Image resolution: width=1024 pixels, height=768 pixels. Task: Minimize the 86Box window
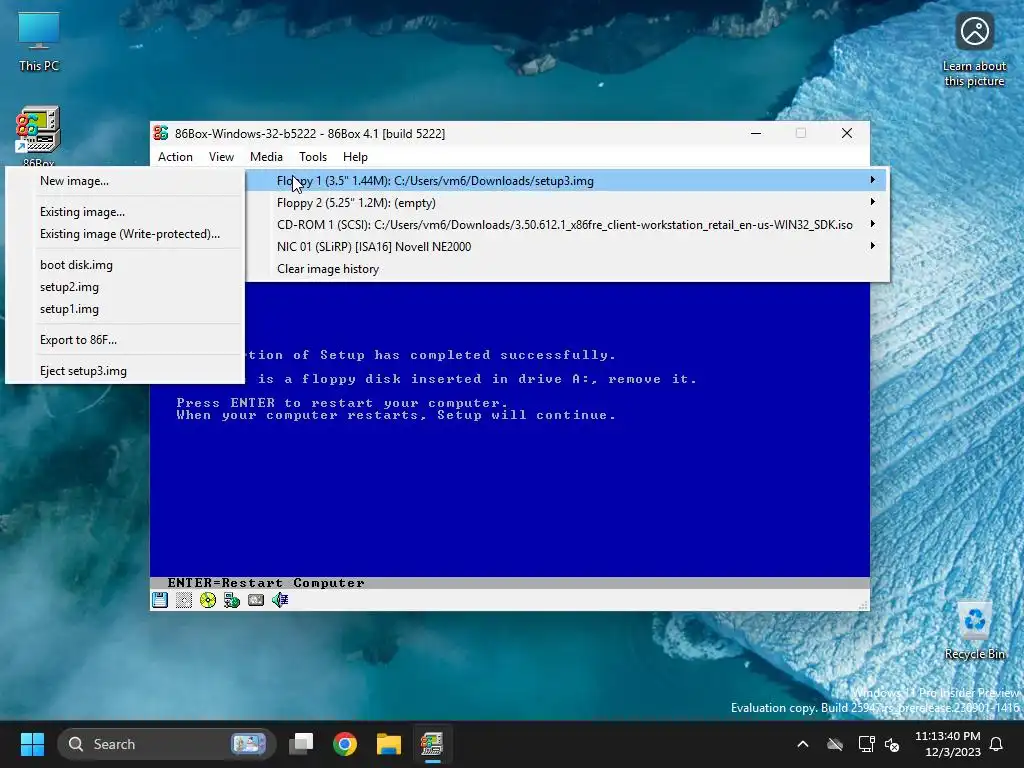pyautogui.click(x=756, y=133)
